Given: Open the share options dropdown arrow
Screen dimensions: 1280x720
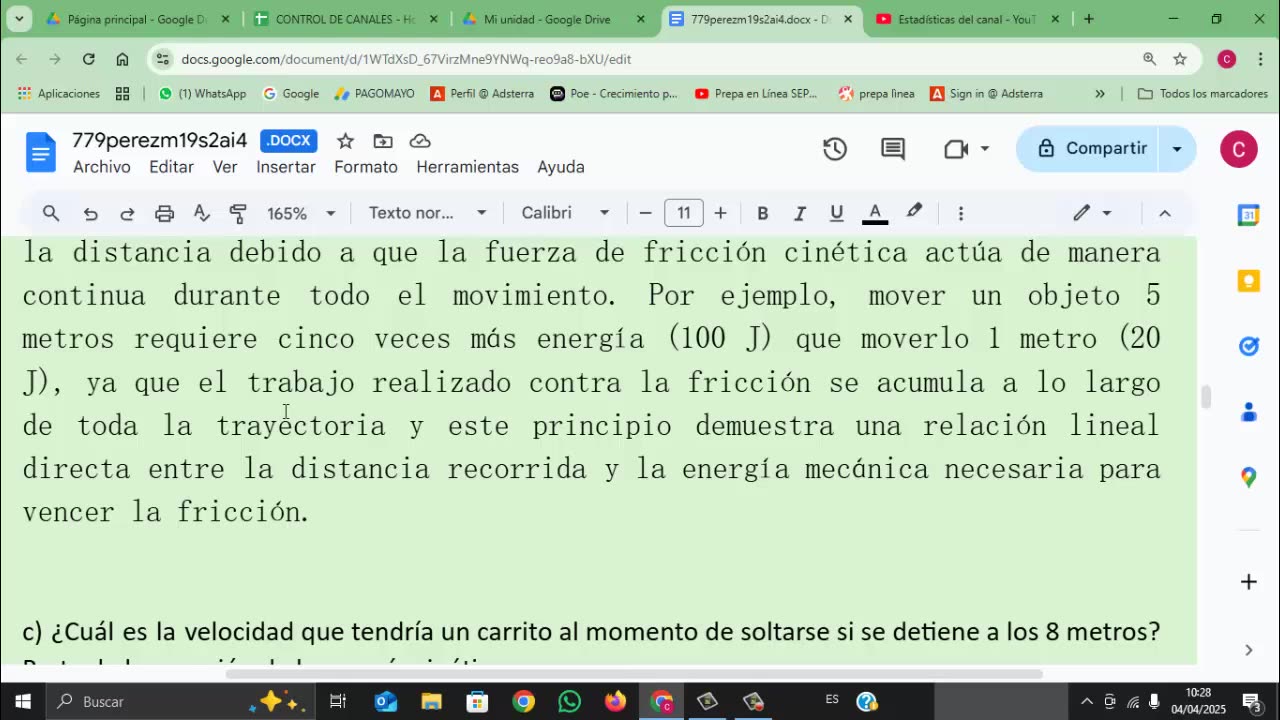Looking at the screenshot, I should [1177, 149].
